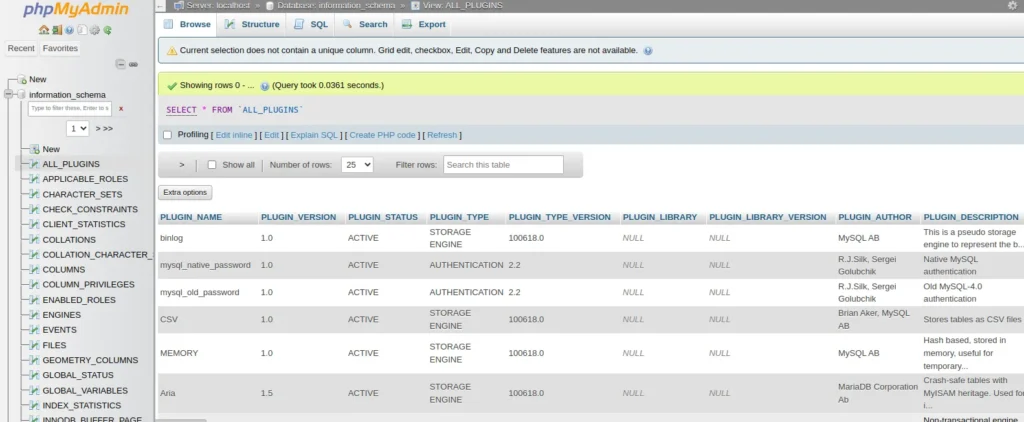
Task: Open the SQL tab
Action: click(311, 24)
